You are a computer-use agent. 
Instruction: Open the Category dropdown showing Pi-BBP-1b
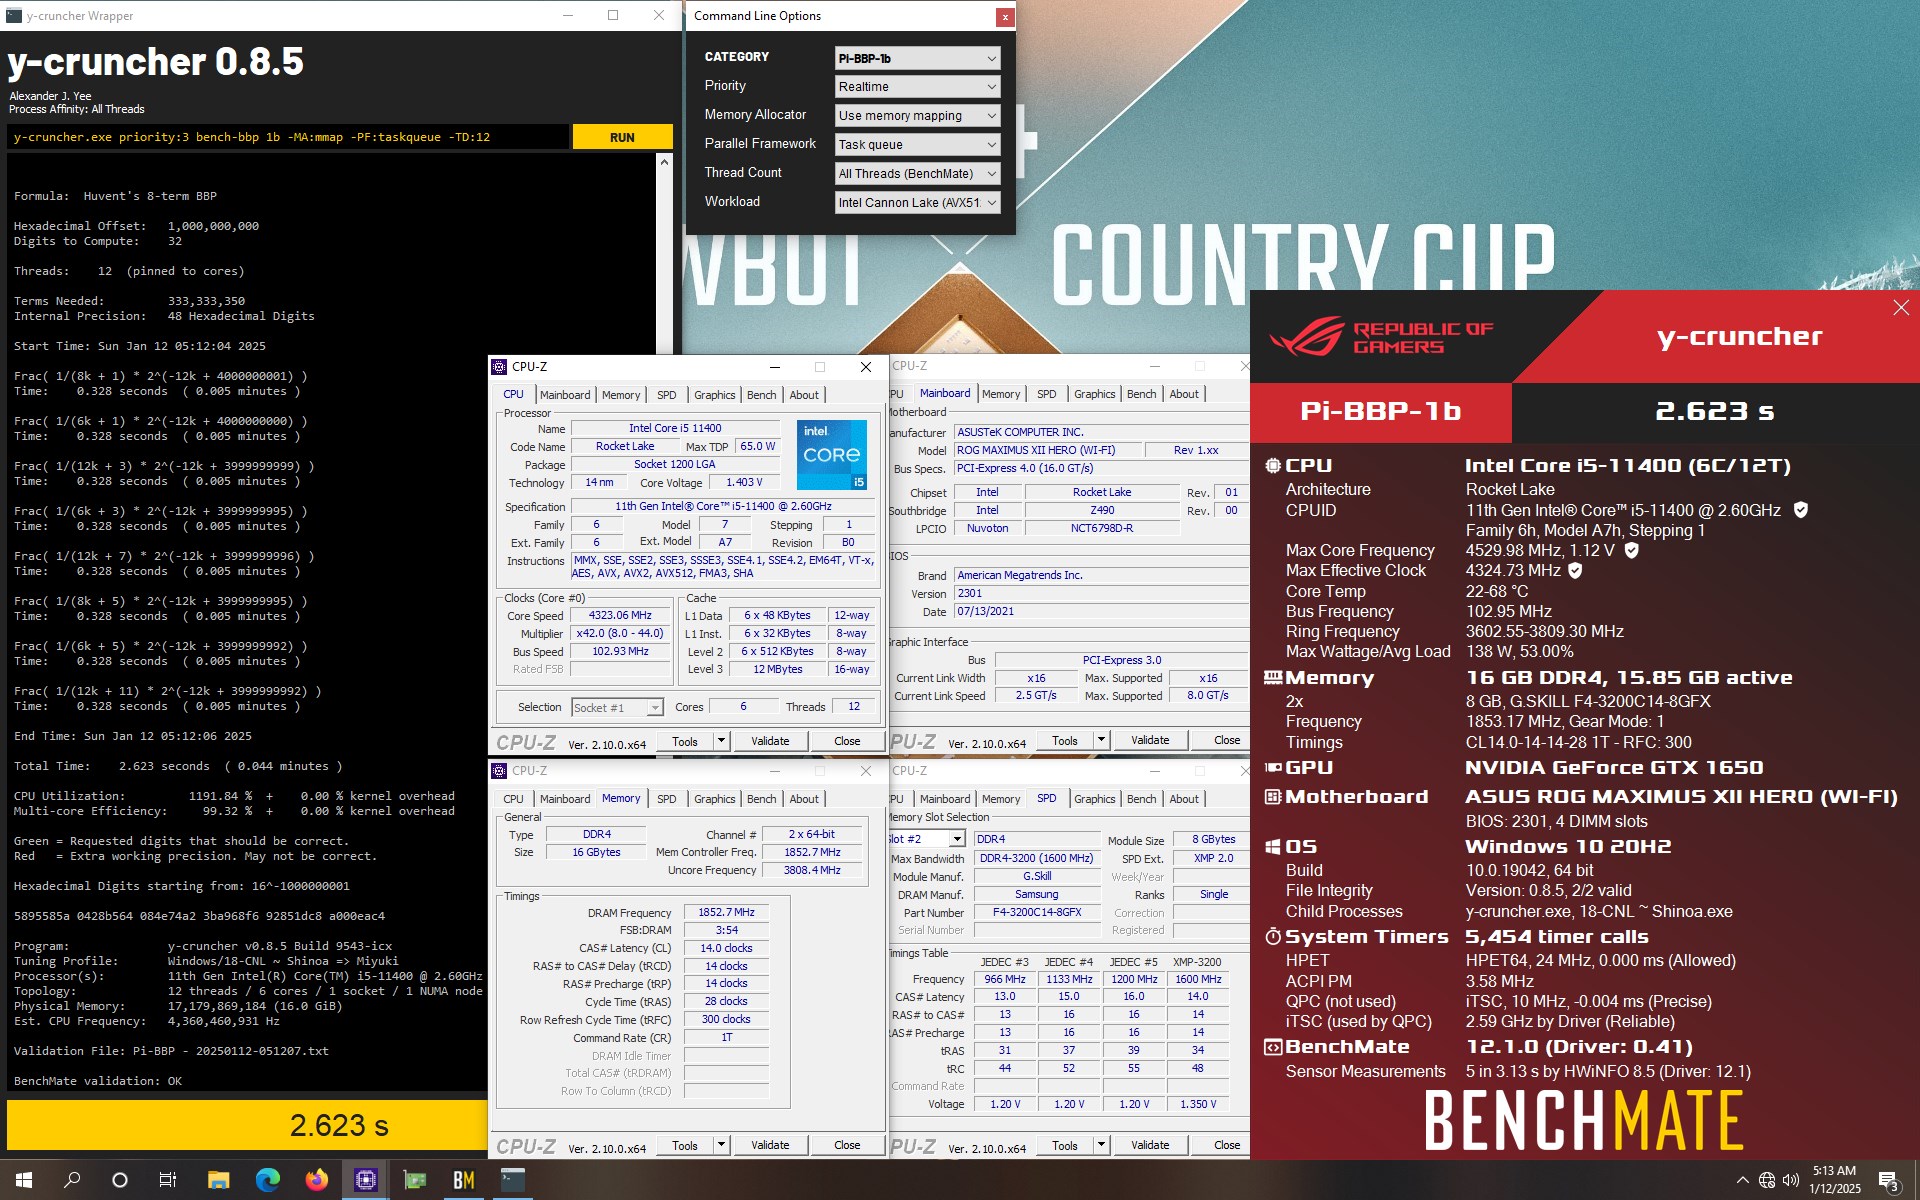point(917,58)
